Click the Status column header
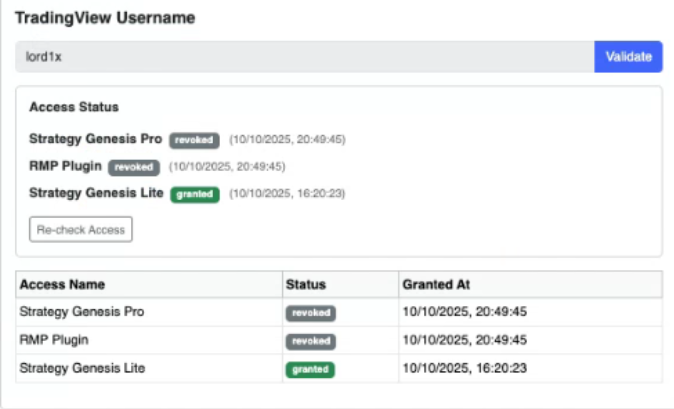Image resolution: width=674 pixels, height=409 pixels. [305, 284]
